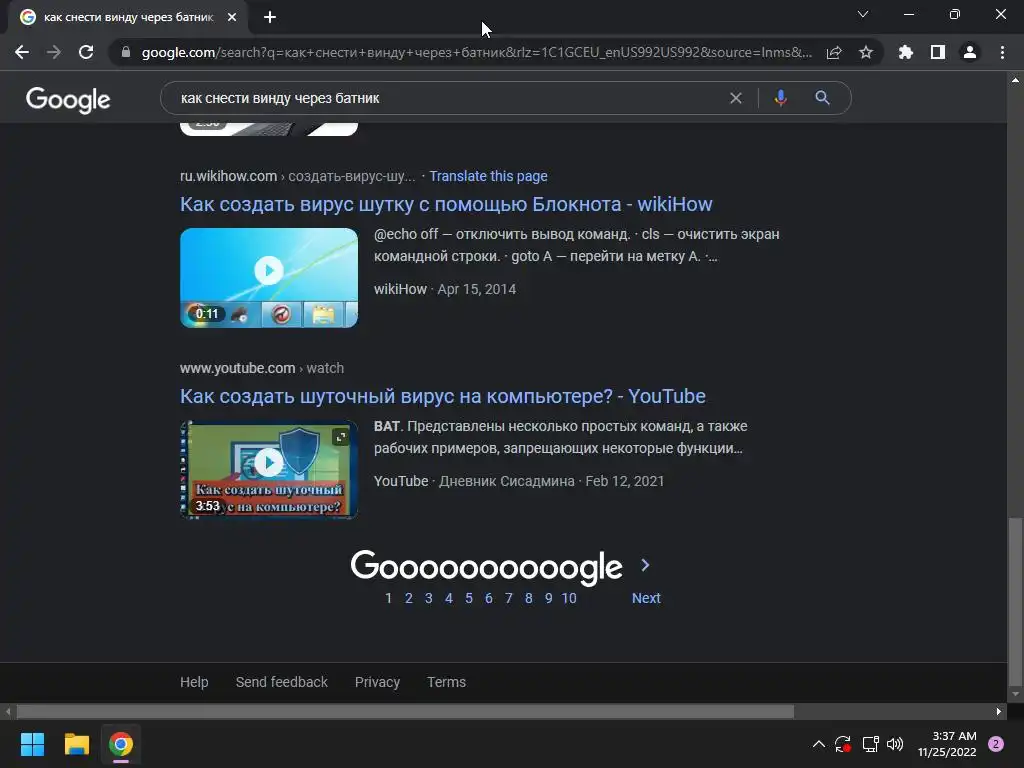Go to results page 3
The image size is (1024, 768).
[x=428, y=598]
